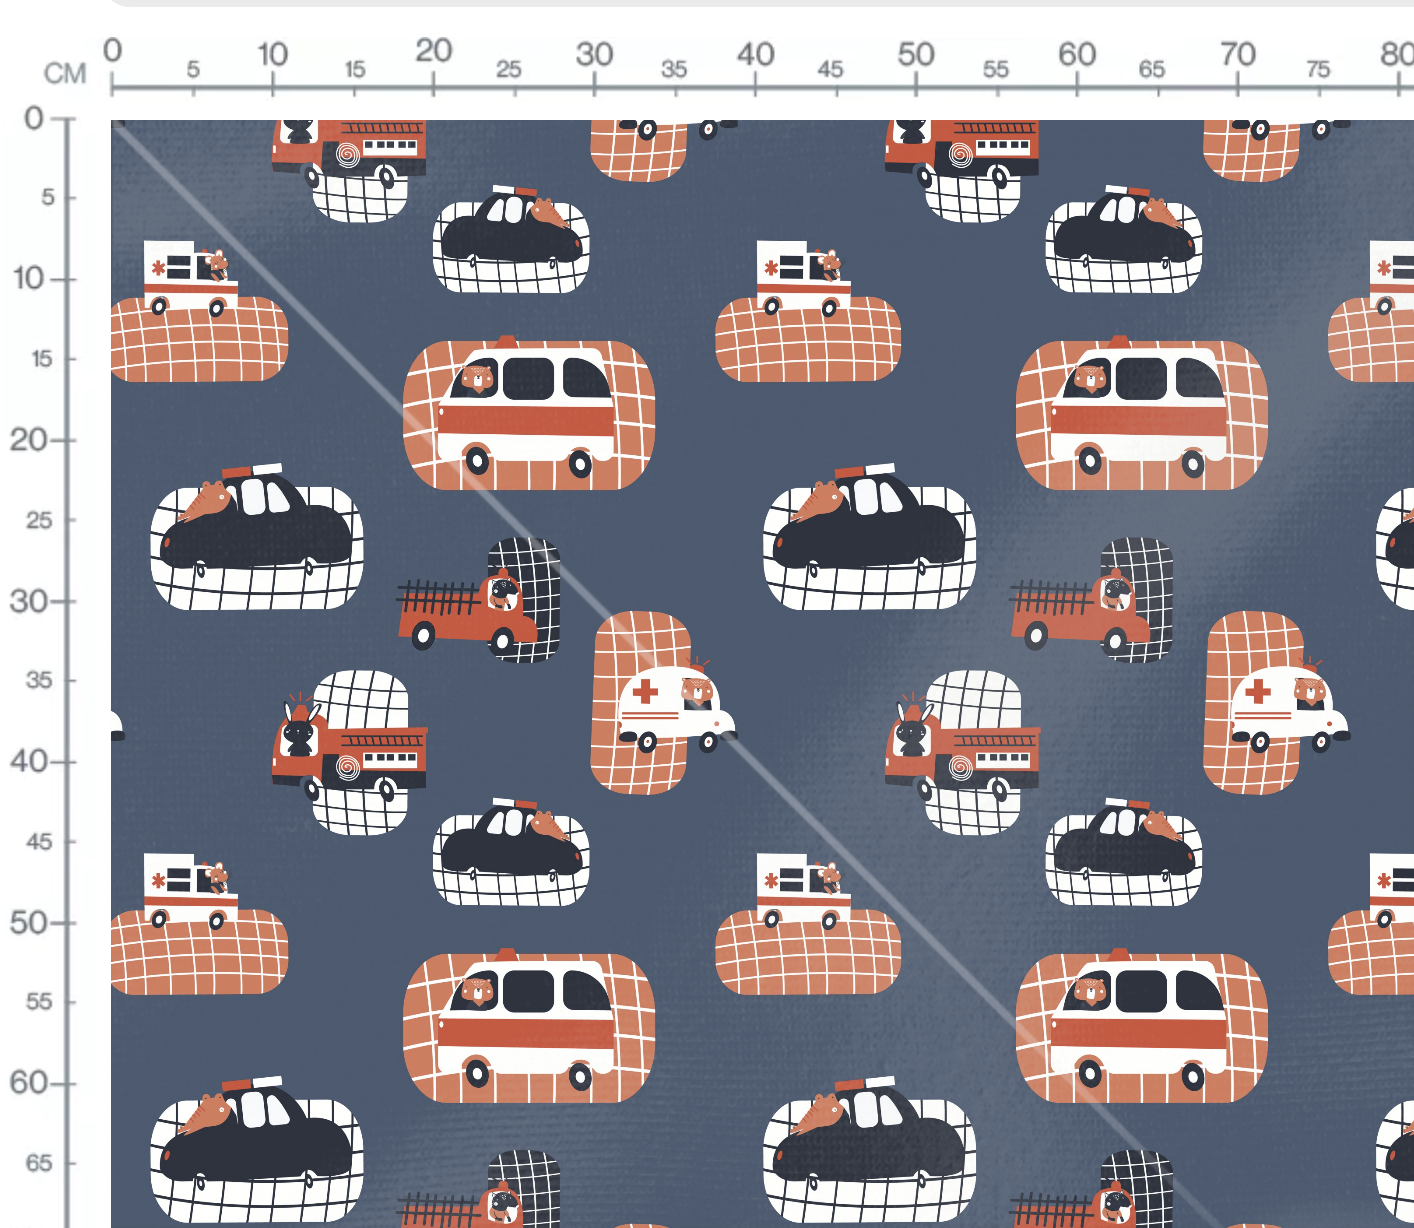
Task: Click the 30 mark on horizontal ruler
Action: [x=594, y=53]
